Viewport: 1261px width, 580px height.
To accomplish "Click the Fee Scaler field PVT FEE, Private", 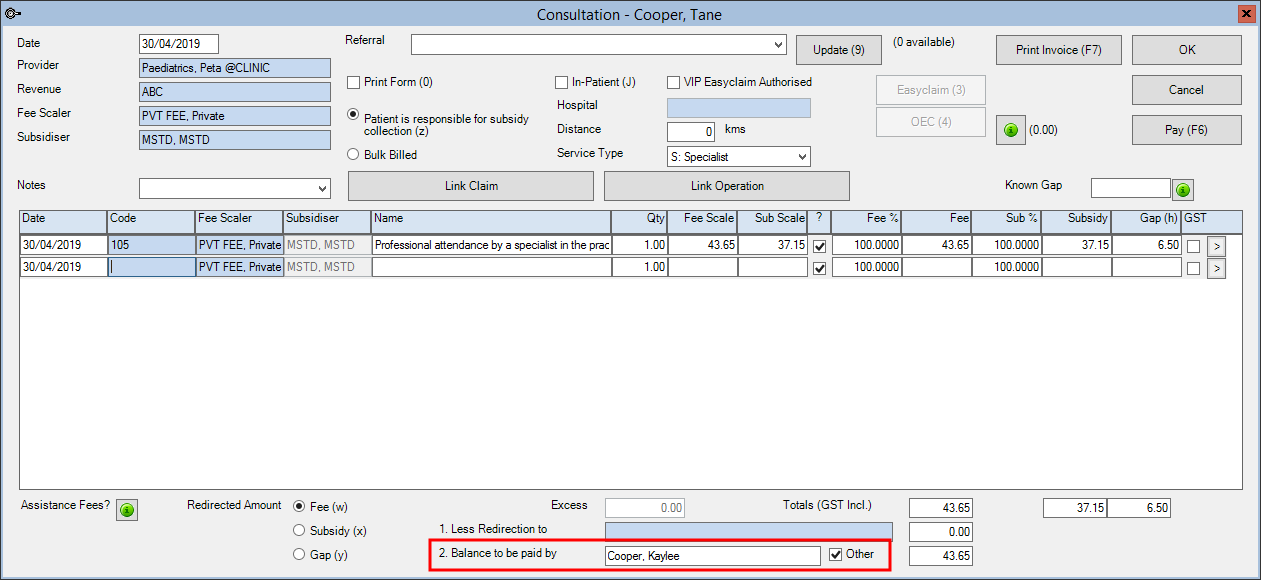I will 235,116.
